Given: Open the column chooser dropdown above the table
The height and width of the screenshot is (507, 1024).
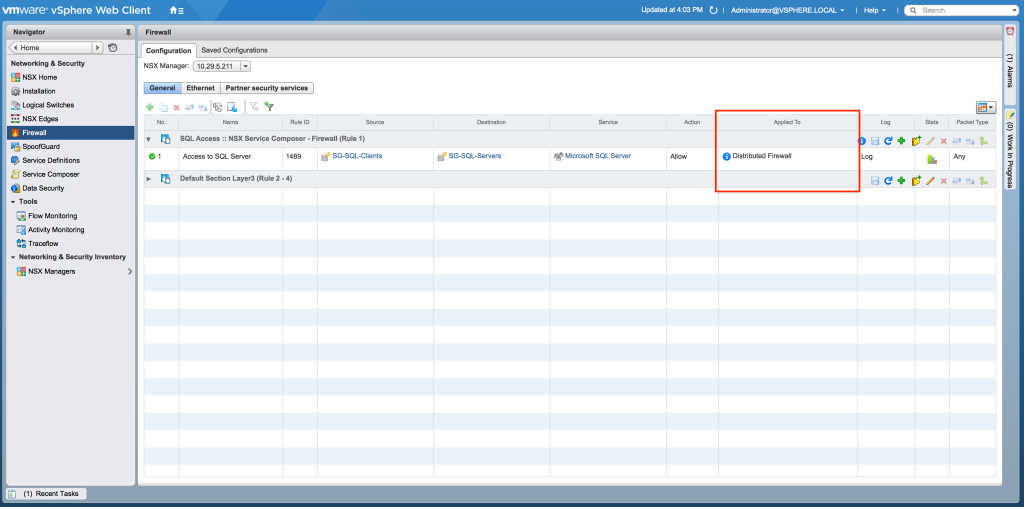Looking at the screenshot, I should [986, 107].
